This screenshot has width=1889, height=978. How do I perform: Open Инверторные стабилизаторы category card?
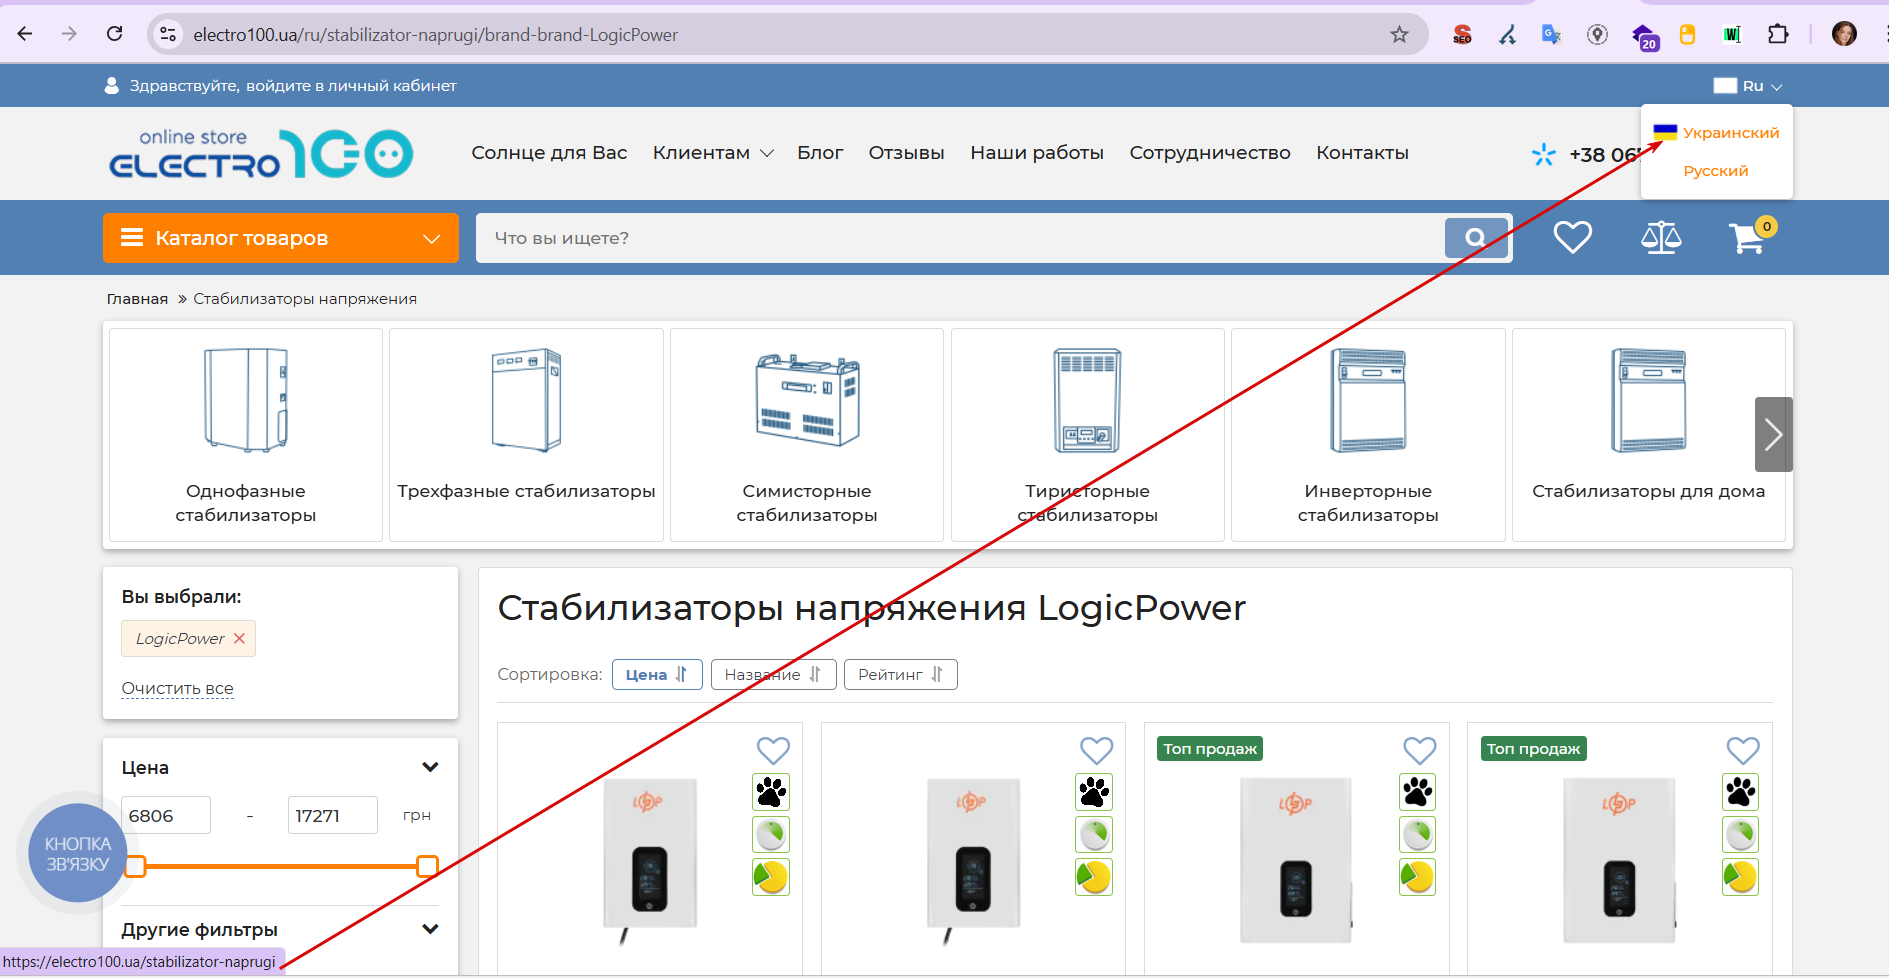click(x=1368, y=435)
